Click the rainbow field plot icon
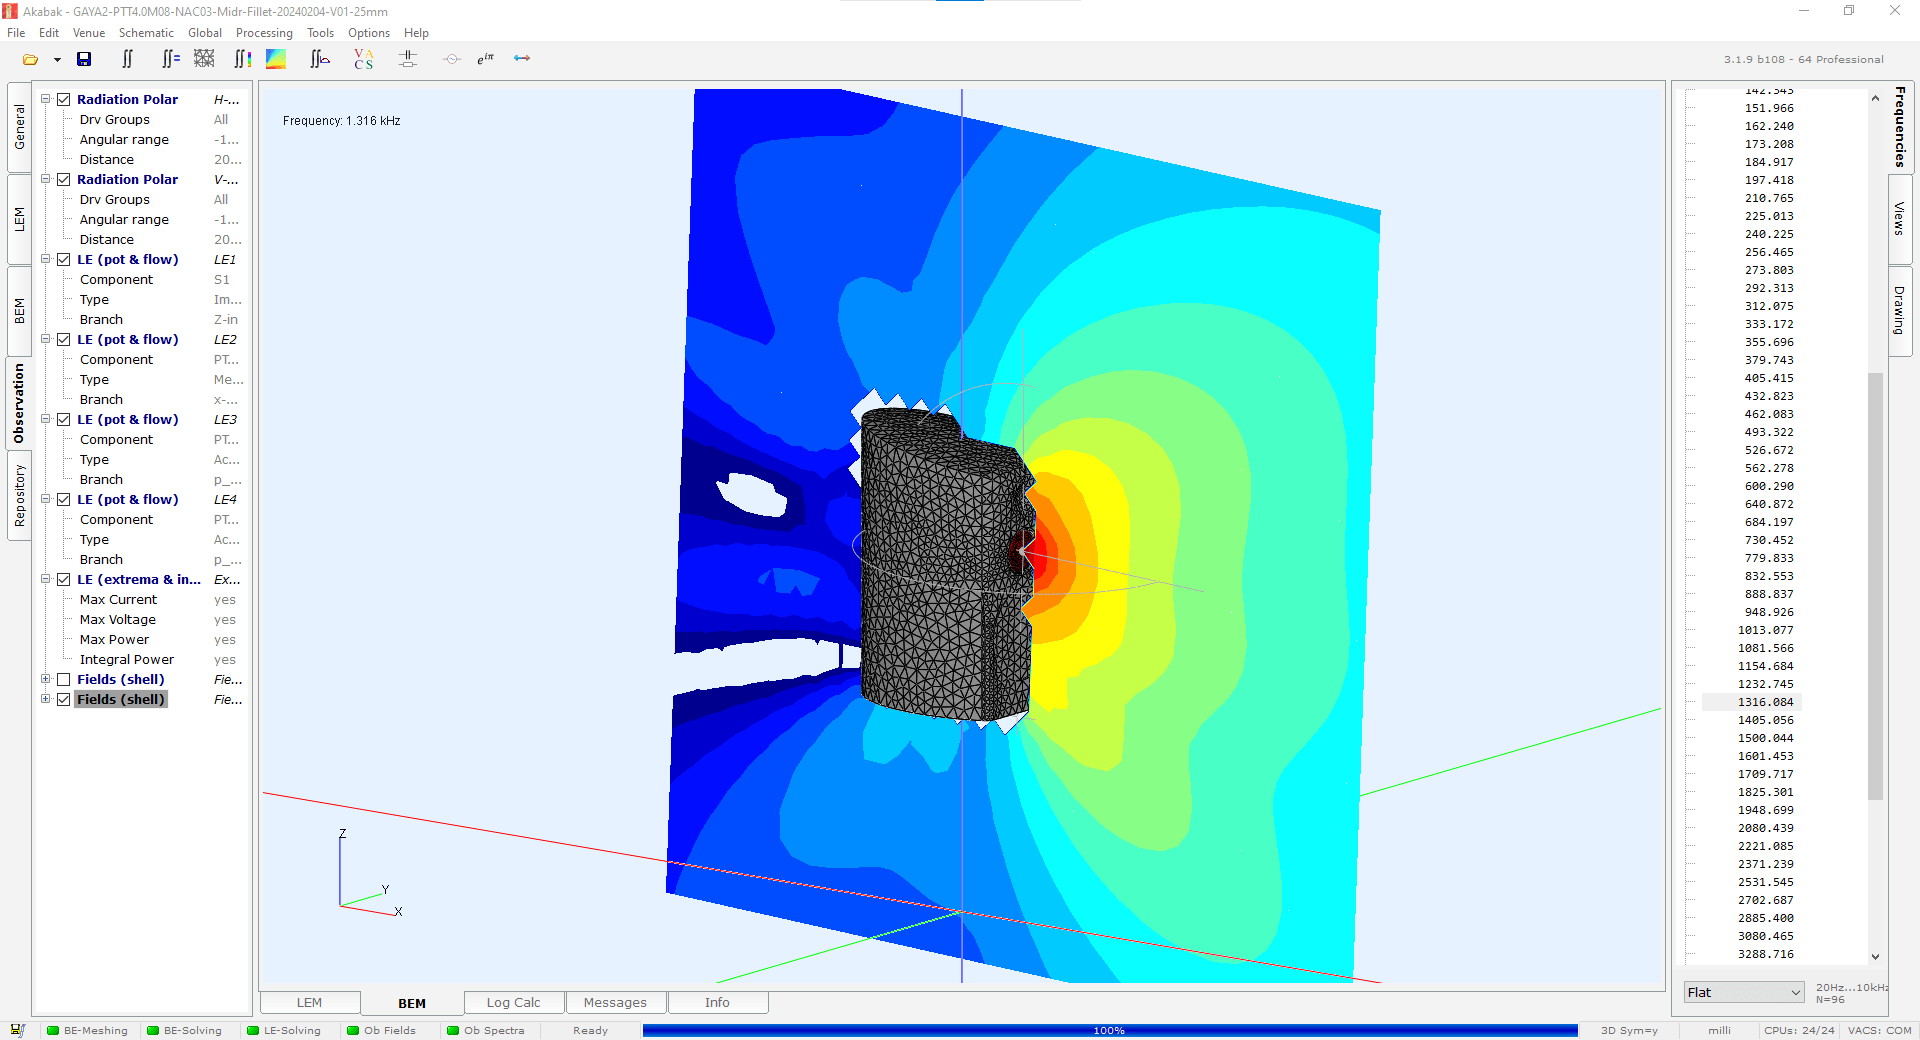1920x1040 pixels. pyautogui.click(x=276, y=59)
